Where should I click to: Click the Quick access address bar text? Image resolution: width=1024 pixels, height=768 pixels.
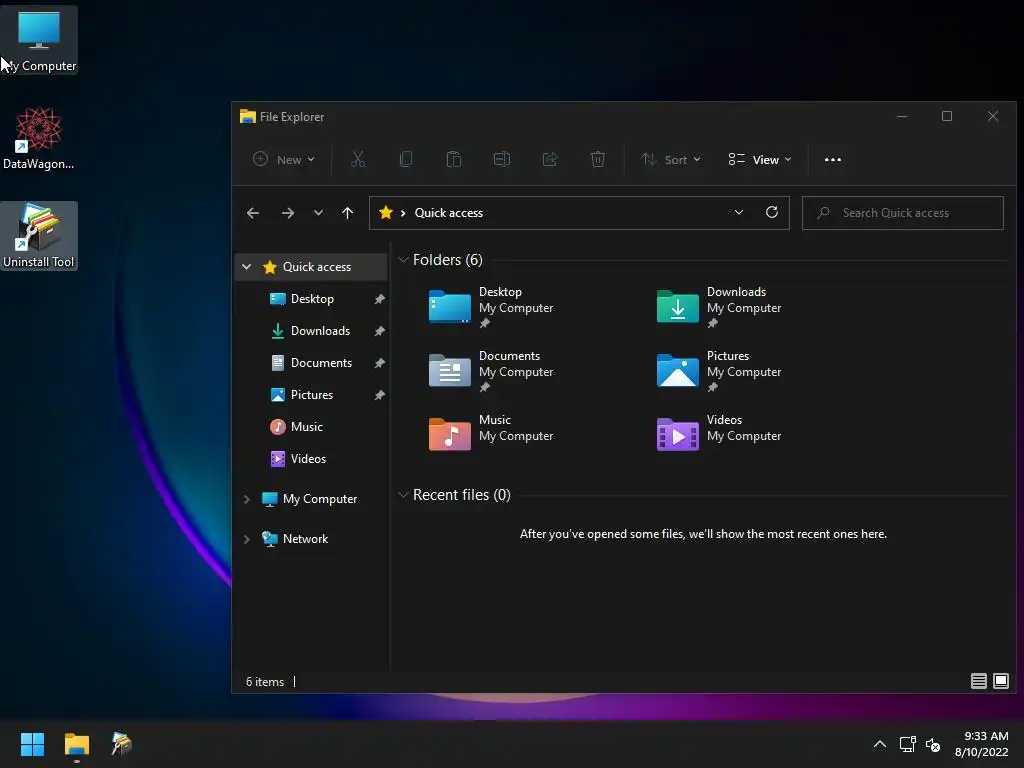[x=449, y=213]
